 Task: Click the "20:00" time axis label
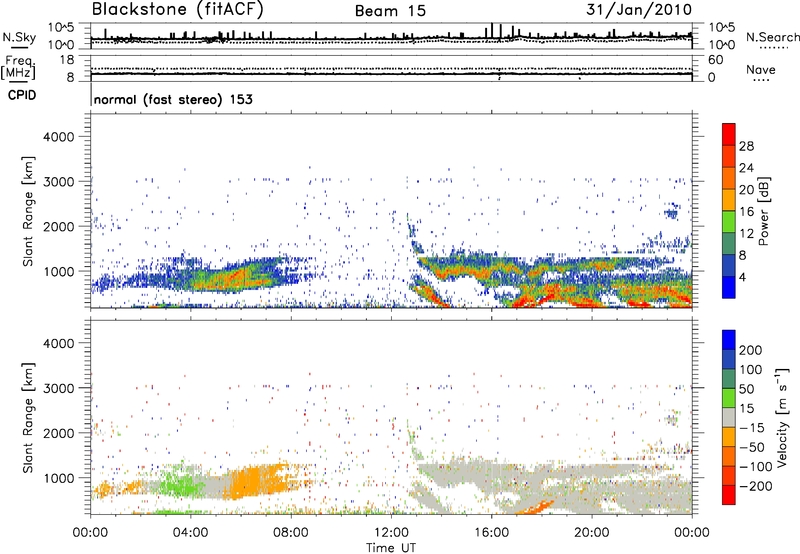[591, 533]
